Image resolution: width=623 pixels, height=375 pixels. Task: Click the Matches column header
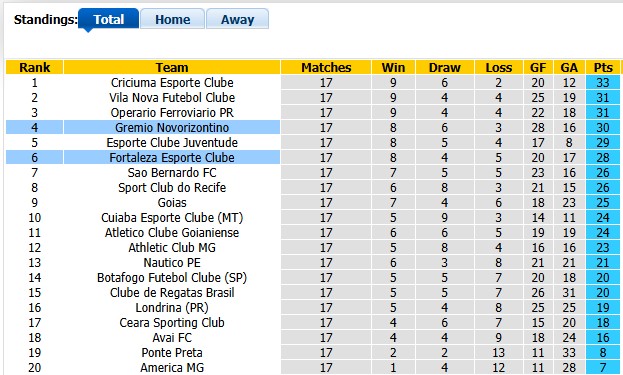(x=326, y=67)
